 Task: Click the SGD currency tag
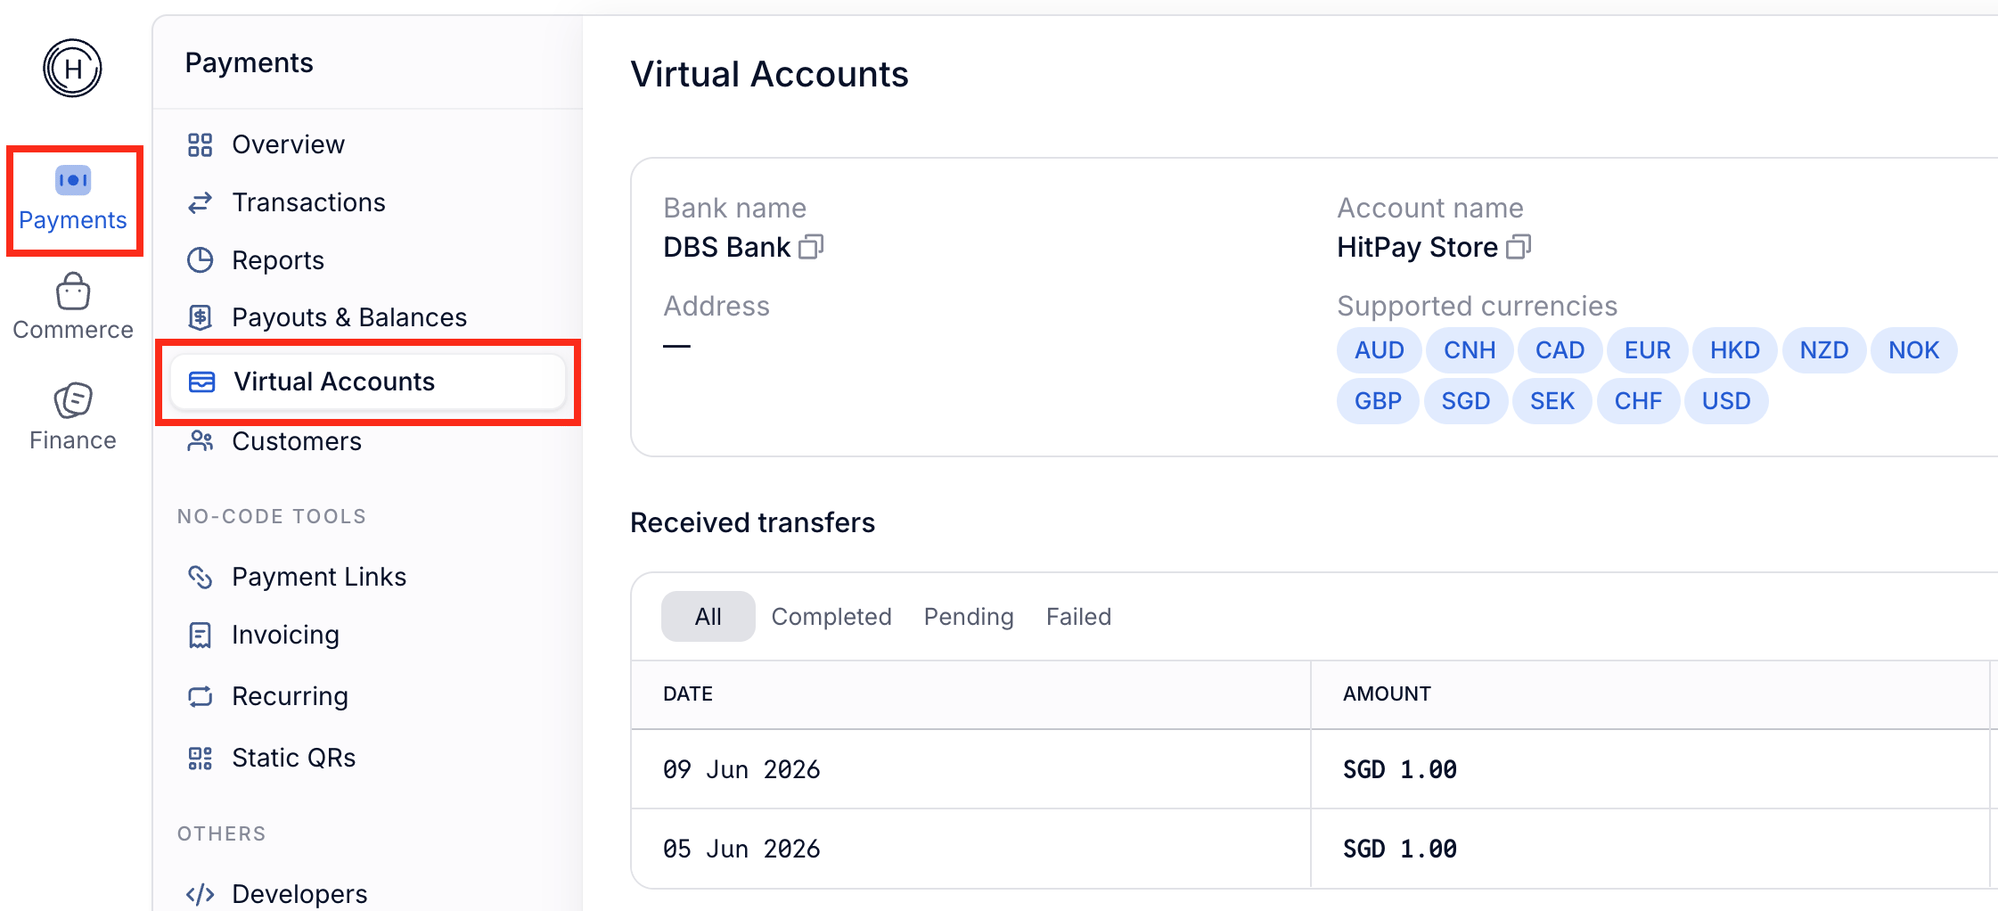(1465, 401)
